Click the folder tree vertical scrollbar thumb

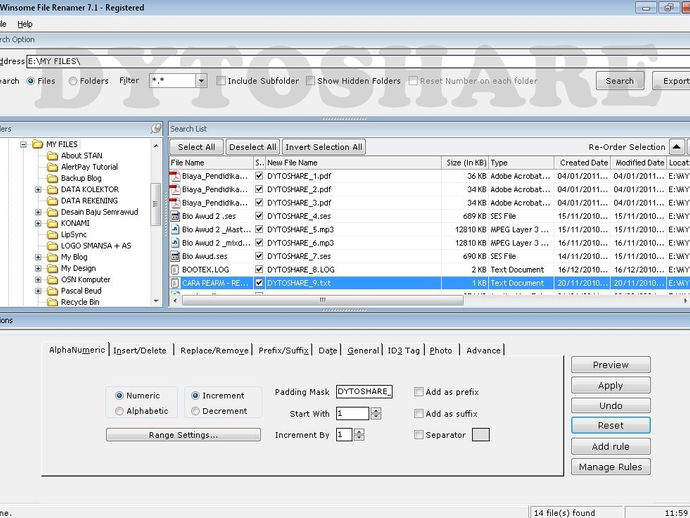155,204
